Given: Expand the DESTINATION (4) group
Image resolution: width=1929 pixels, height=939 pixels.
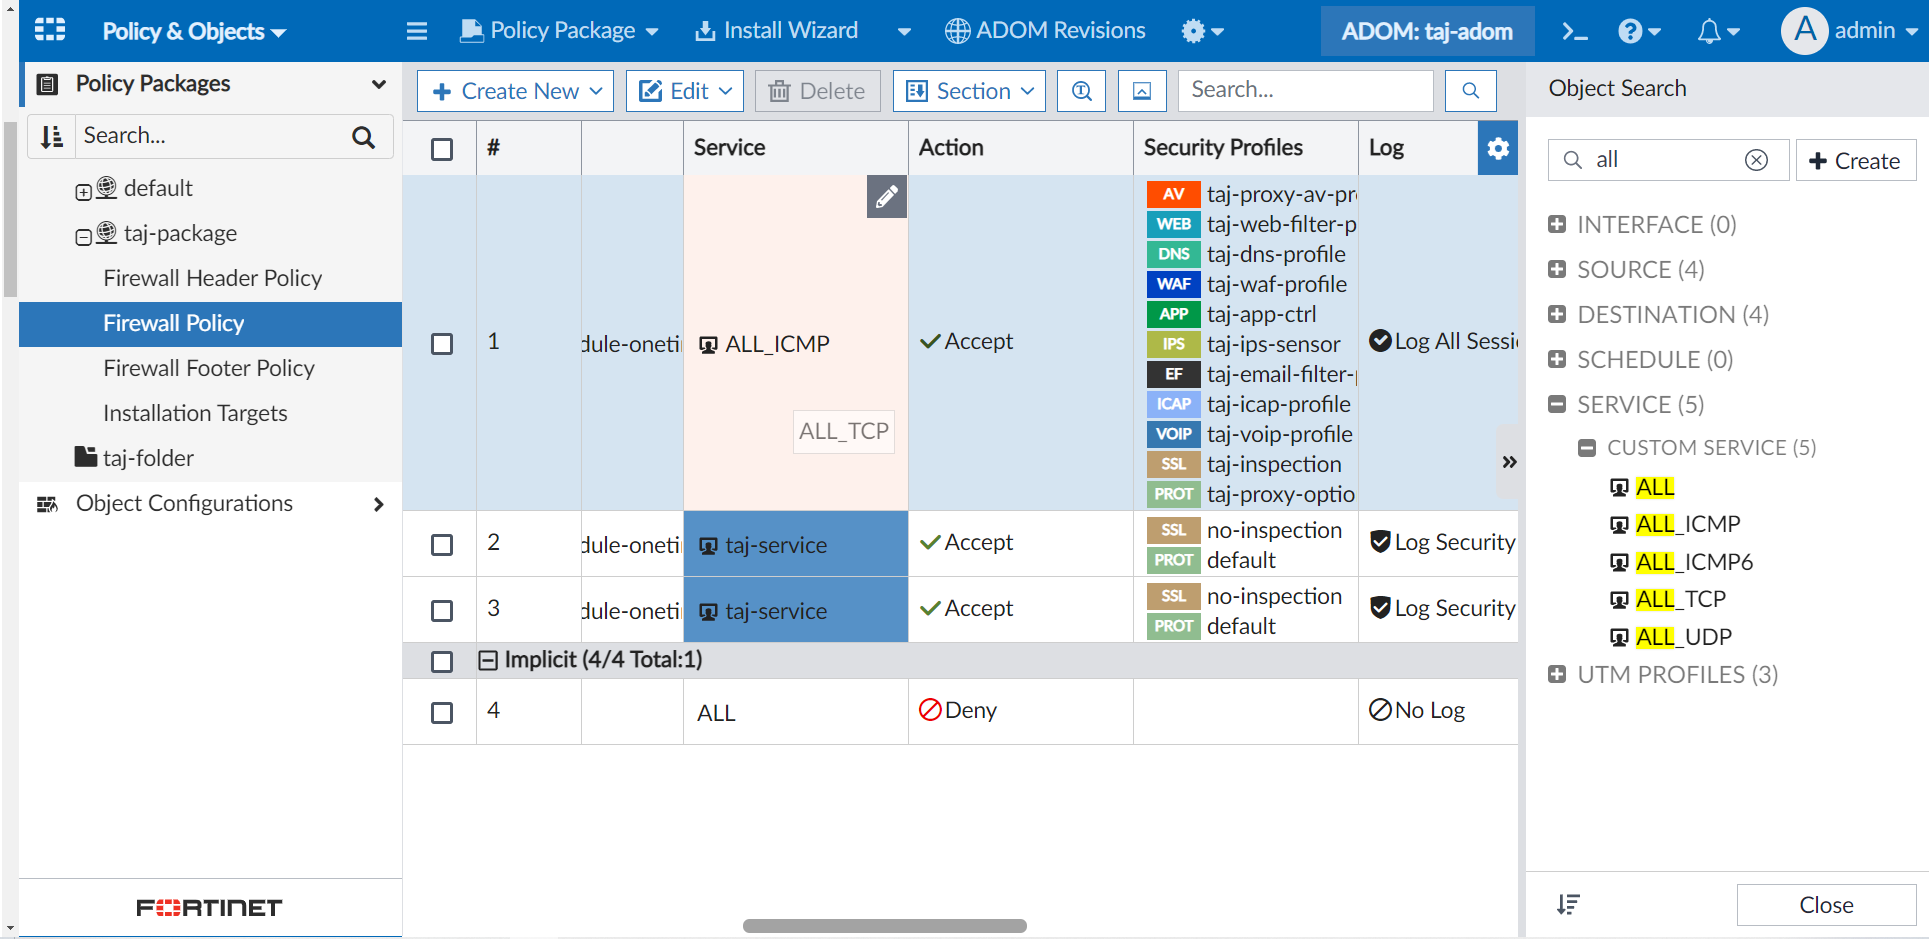Looking at the screenshot, I should [x=1557, y=314].
